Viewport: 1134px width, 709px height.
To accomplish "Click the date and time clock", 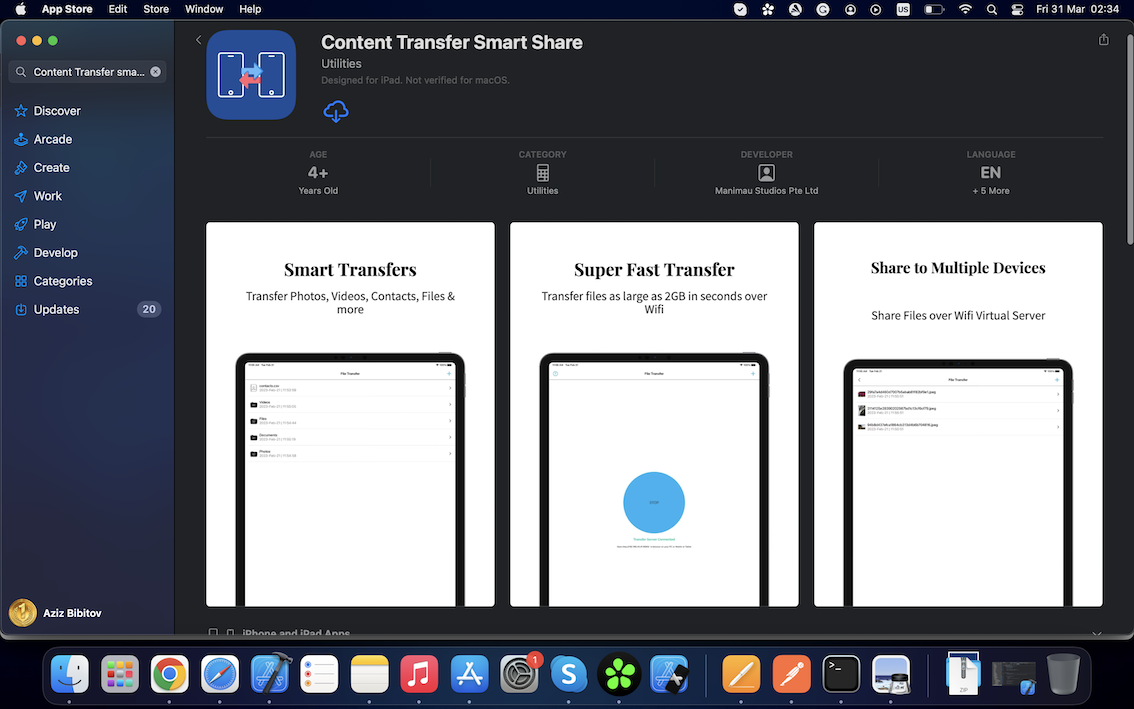I will (x=1077, y=9).
